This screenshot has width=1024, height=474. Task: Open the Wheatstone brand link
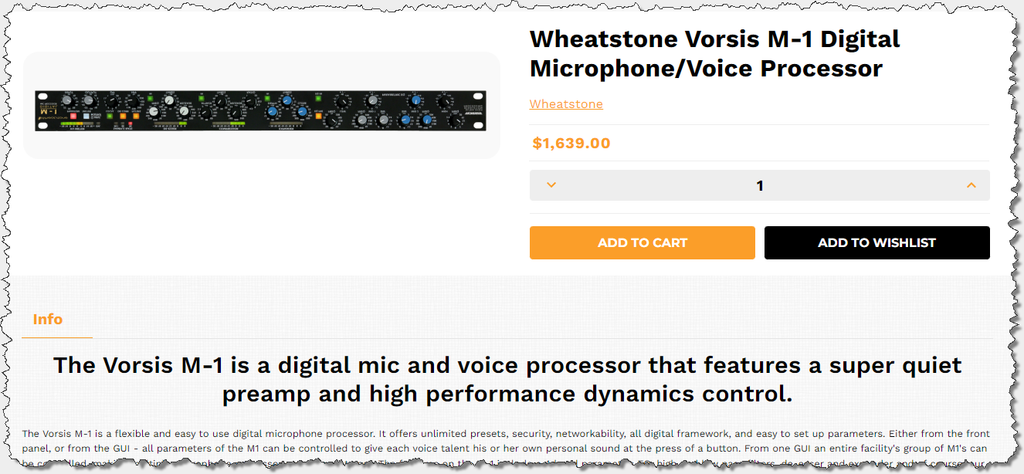566,104
